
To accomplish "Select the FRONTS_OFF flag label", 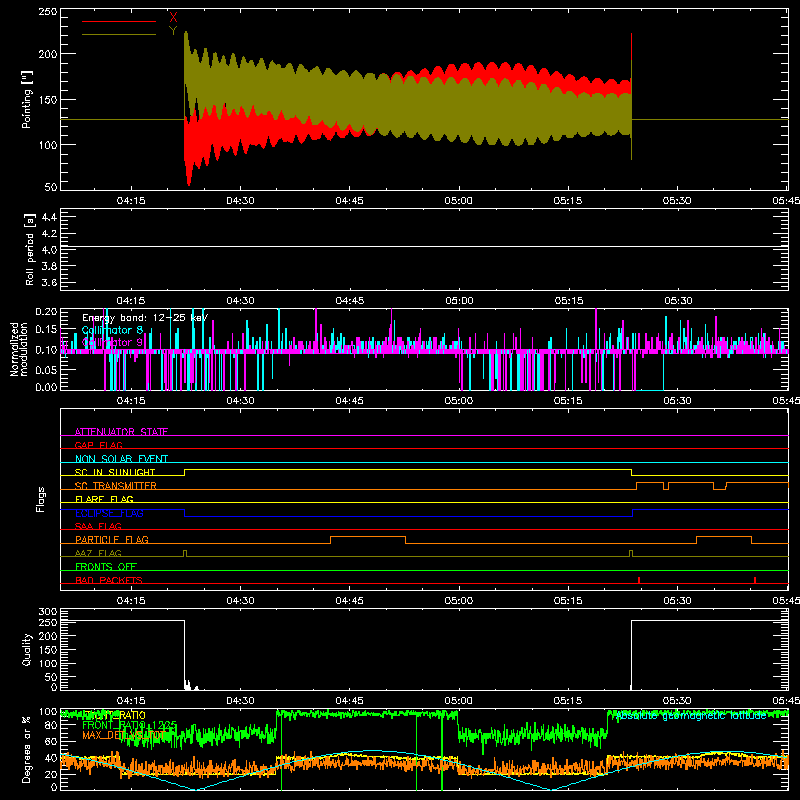I will [106, 567].
